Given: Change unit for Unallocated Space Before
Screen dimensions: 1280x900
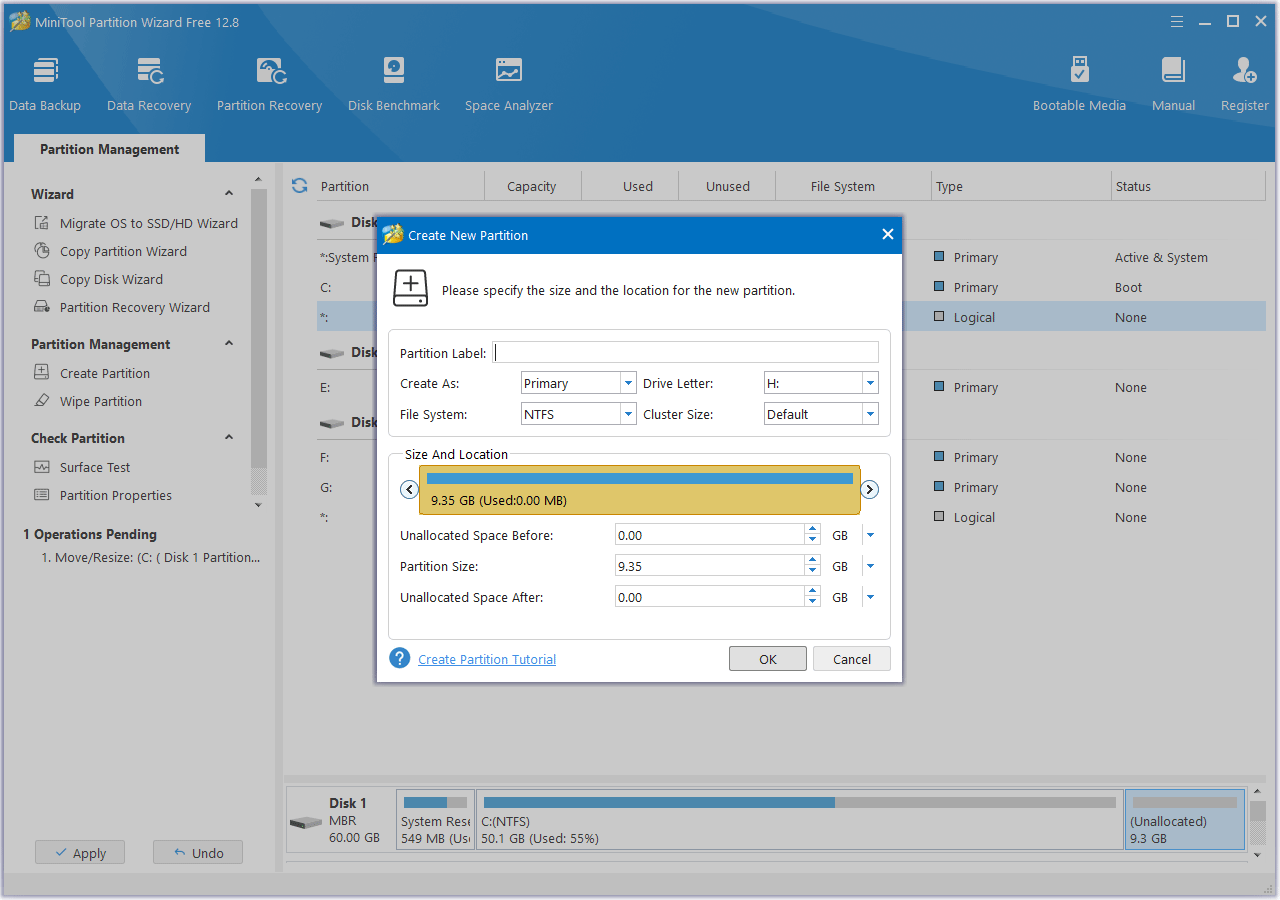Looking at the screenshot, I should click(870, 536).
